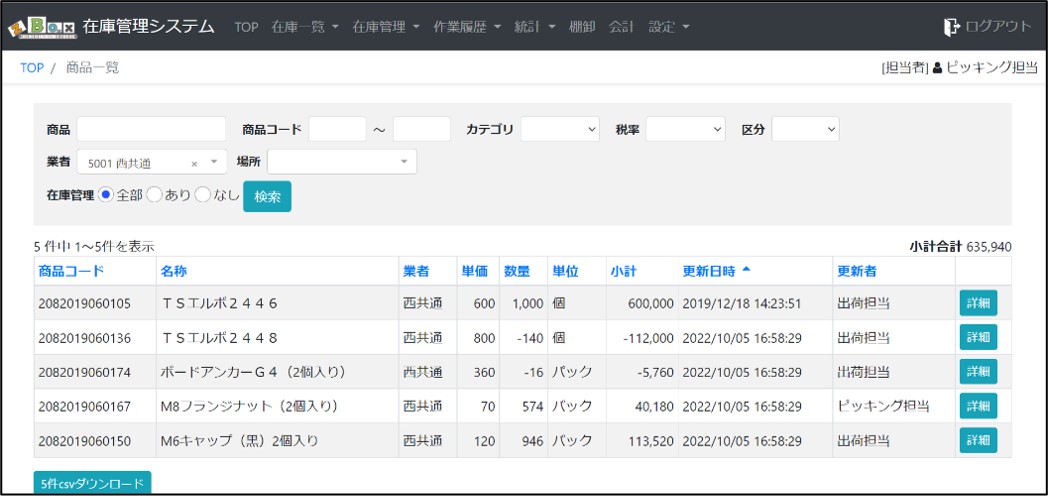
Task: Expand the 場所 location combo box
Action: (x=342, y=162)
